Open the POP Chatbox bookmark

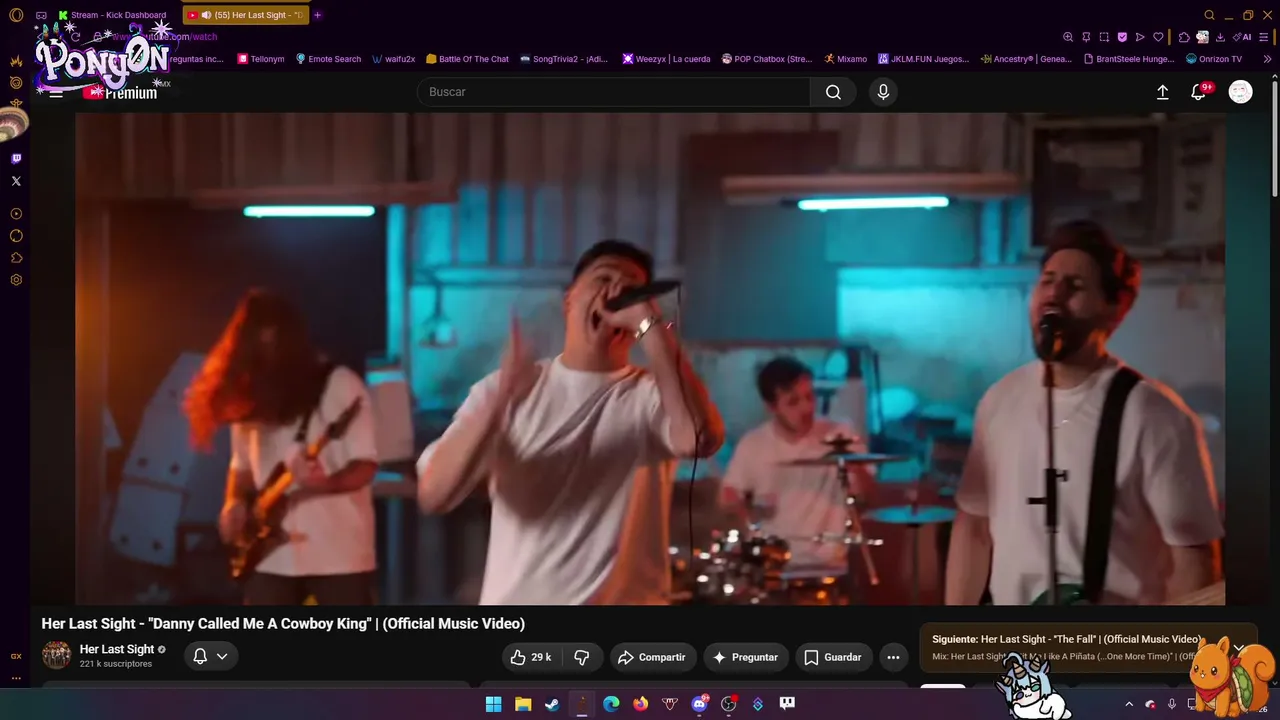click(x=767, y=59)
